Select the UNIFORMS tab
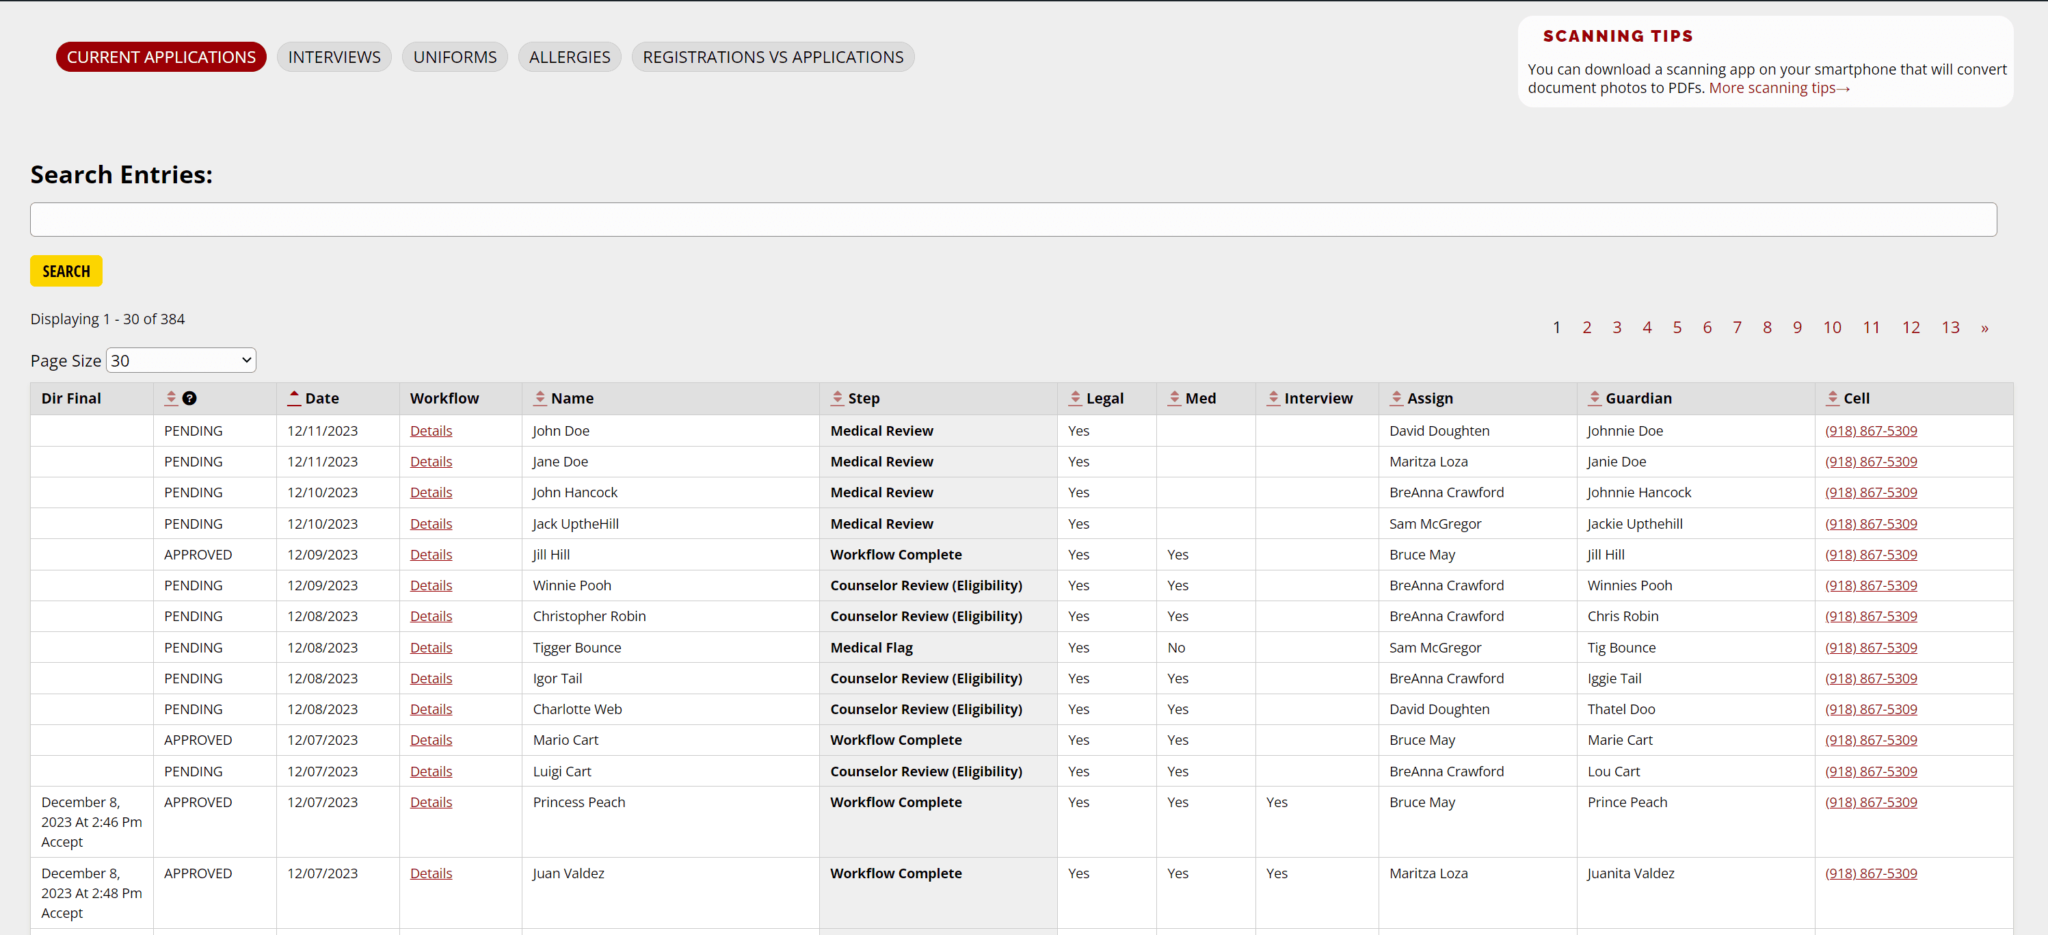Viewport: 2048px width, 935px height. pos(454,57)
